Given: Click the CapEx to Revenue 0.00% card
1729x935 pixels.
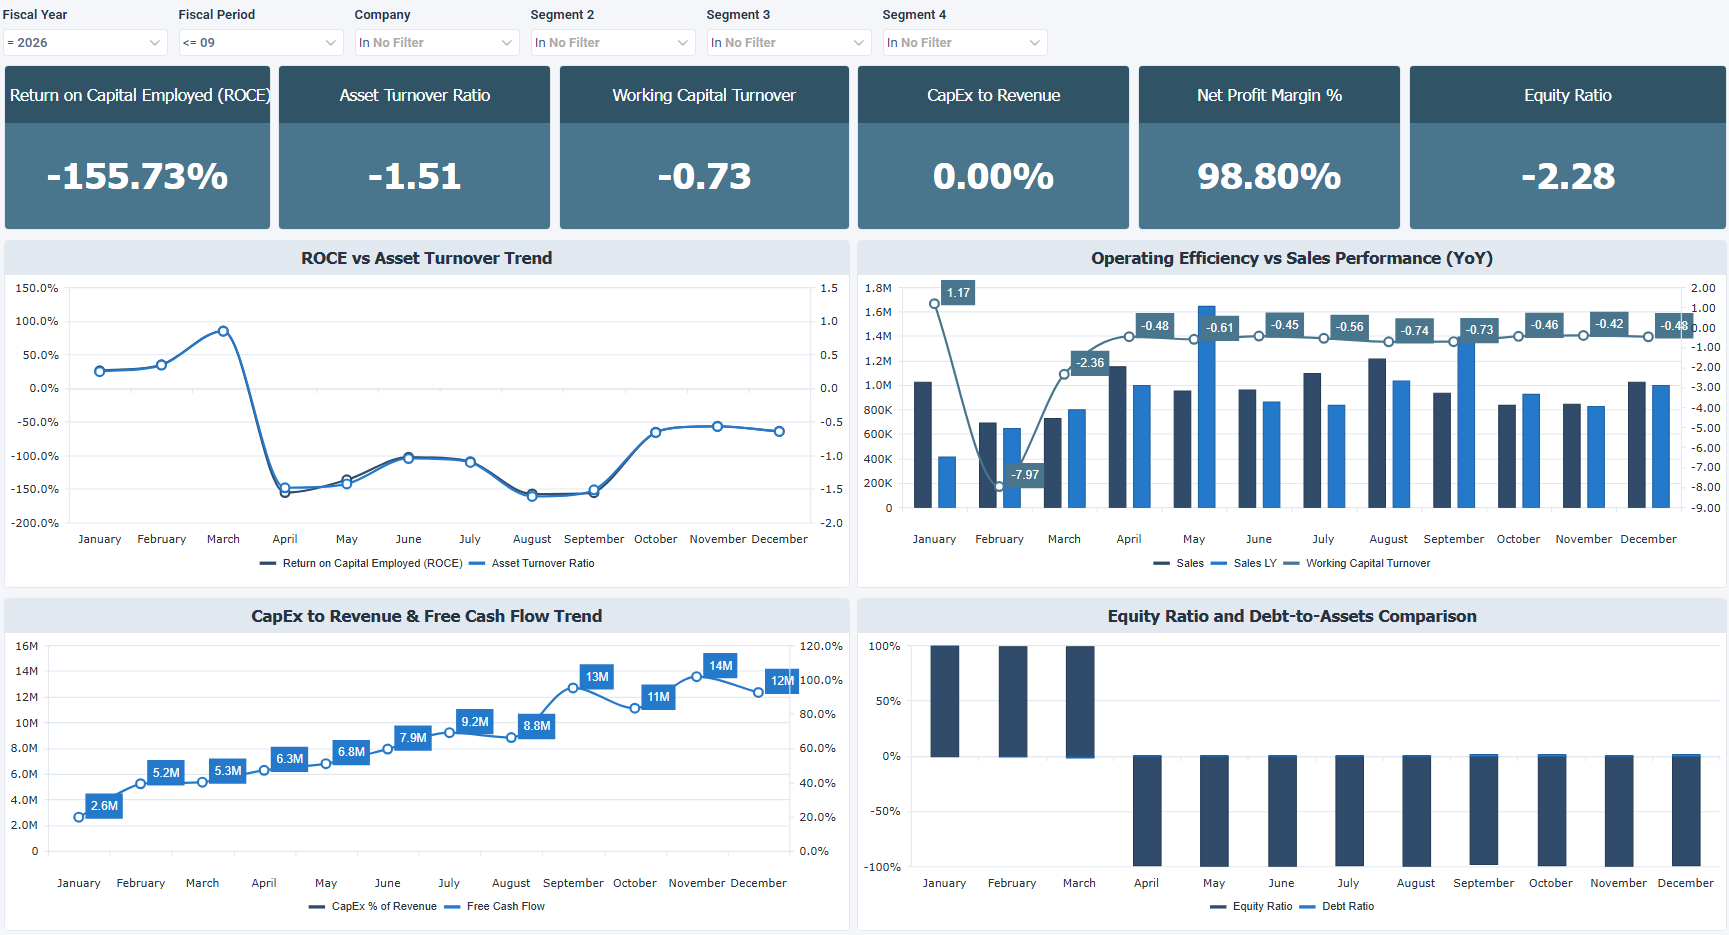Looking at the screenshot, I should pos(993,148).
